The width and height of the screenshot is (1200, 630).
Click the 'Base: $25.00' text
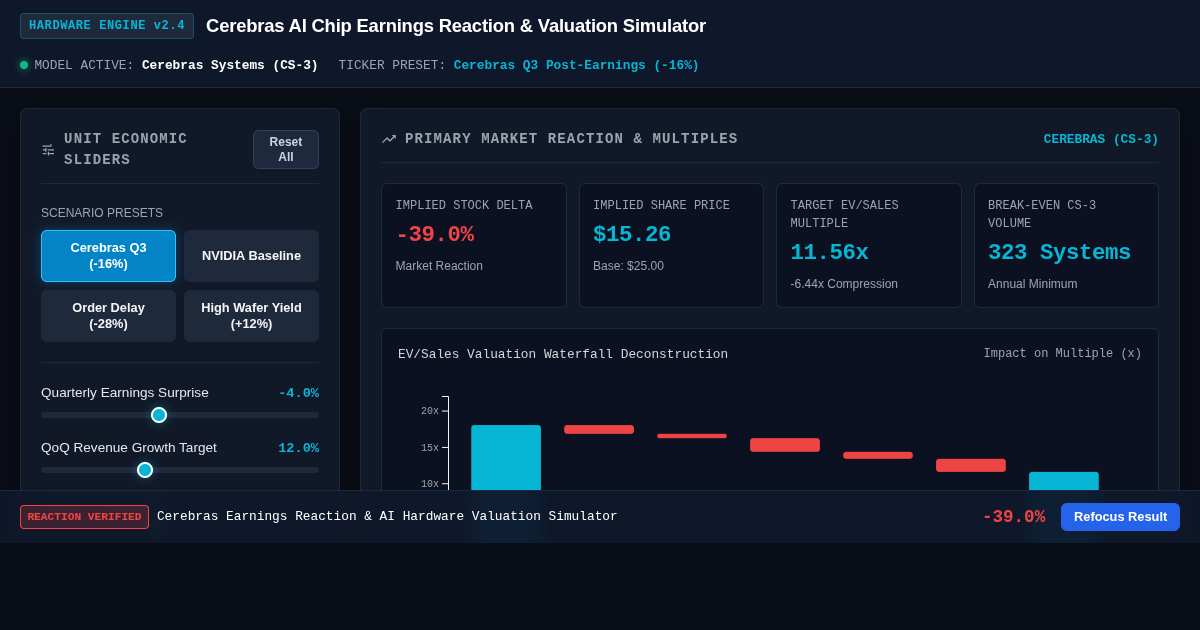click(628, 266)
